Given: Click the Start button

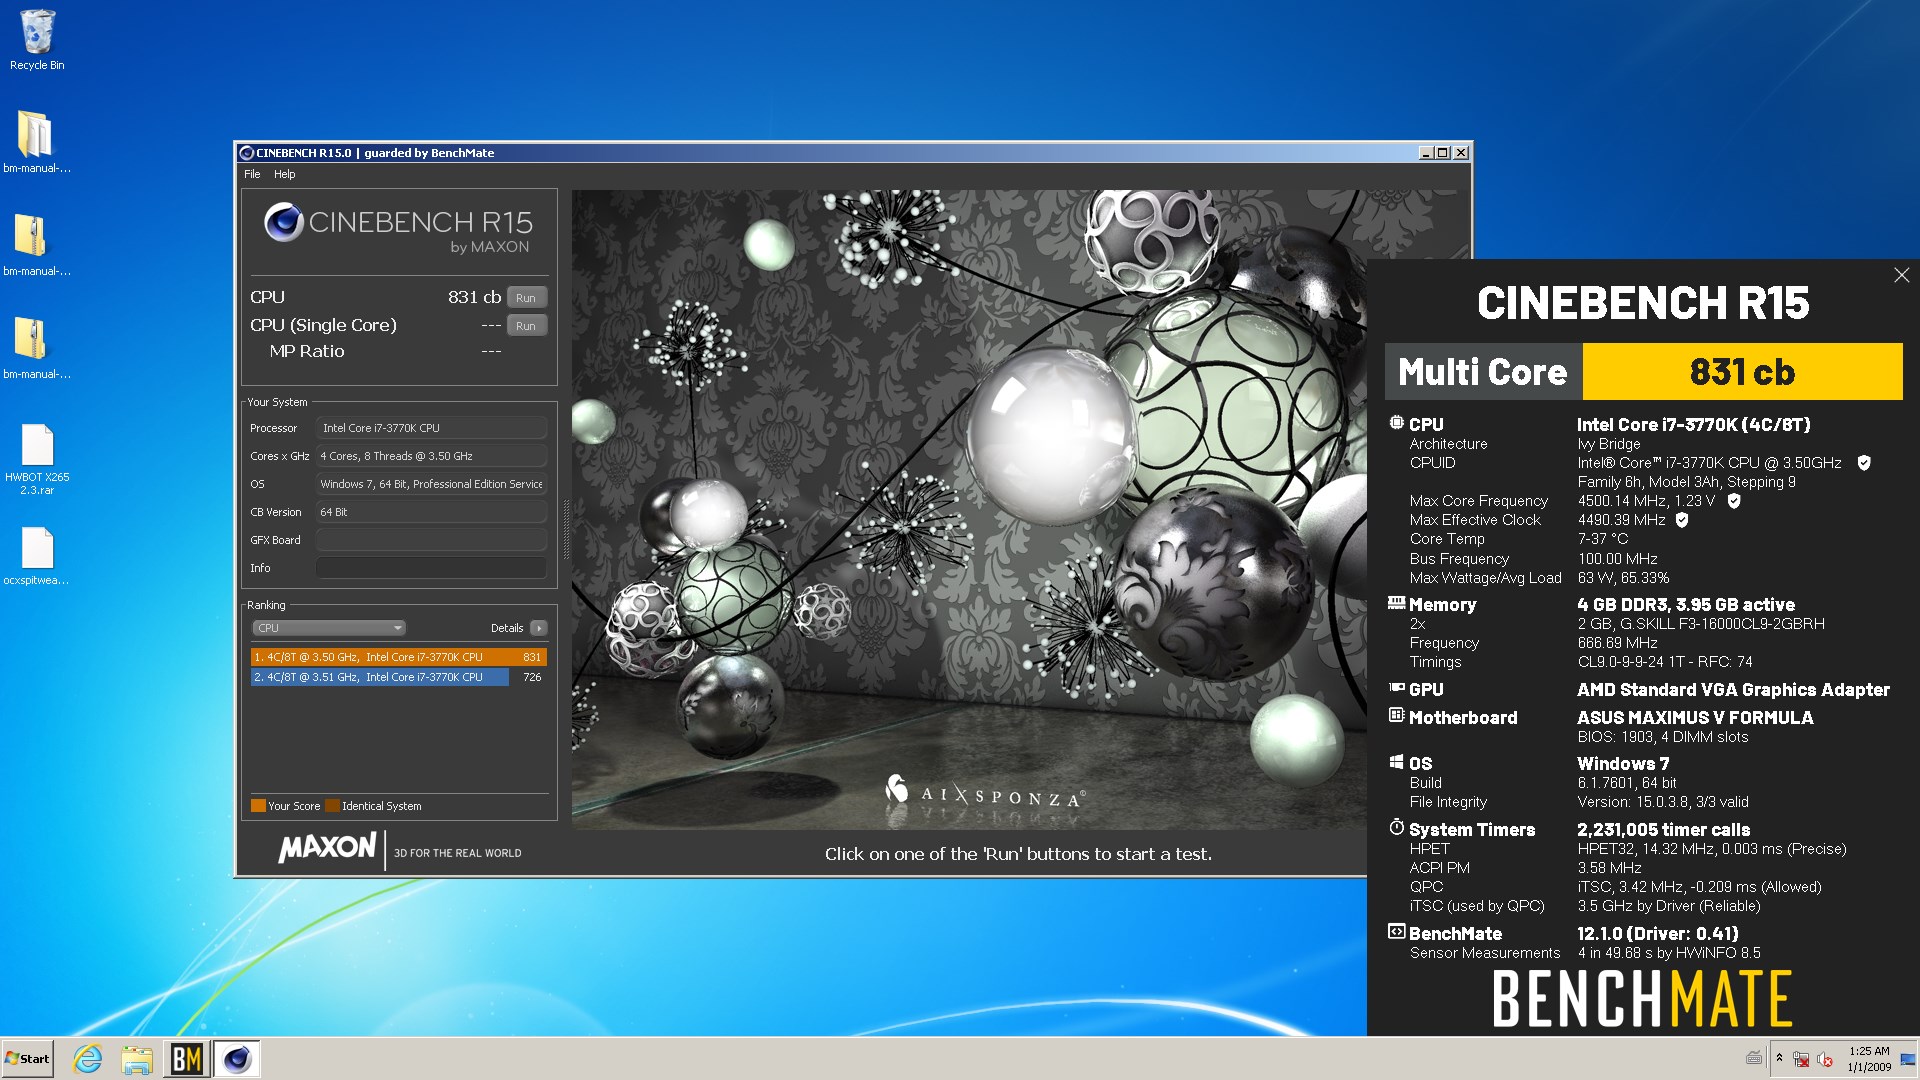Looking at the screenshot, I should [27, 1059].
